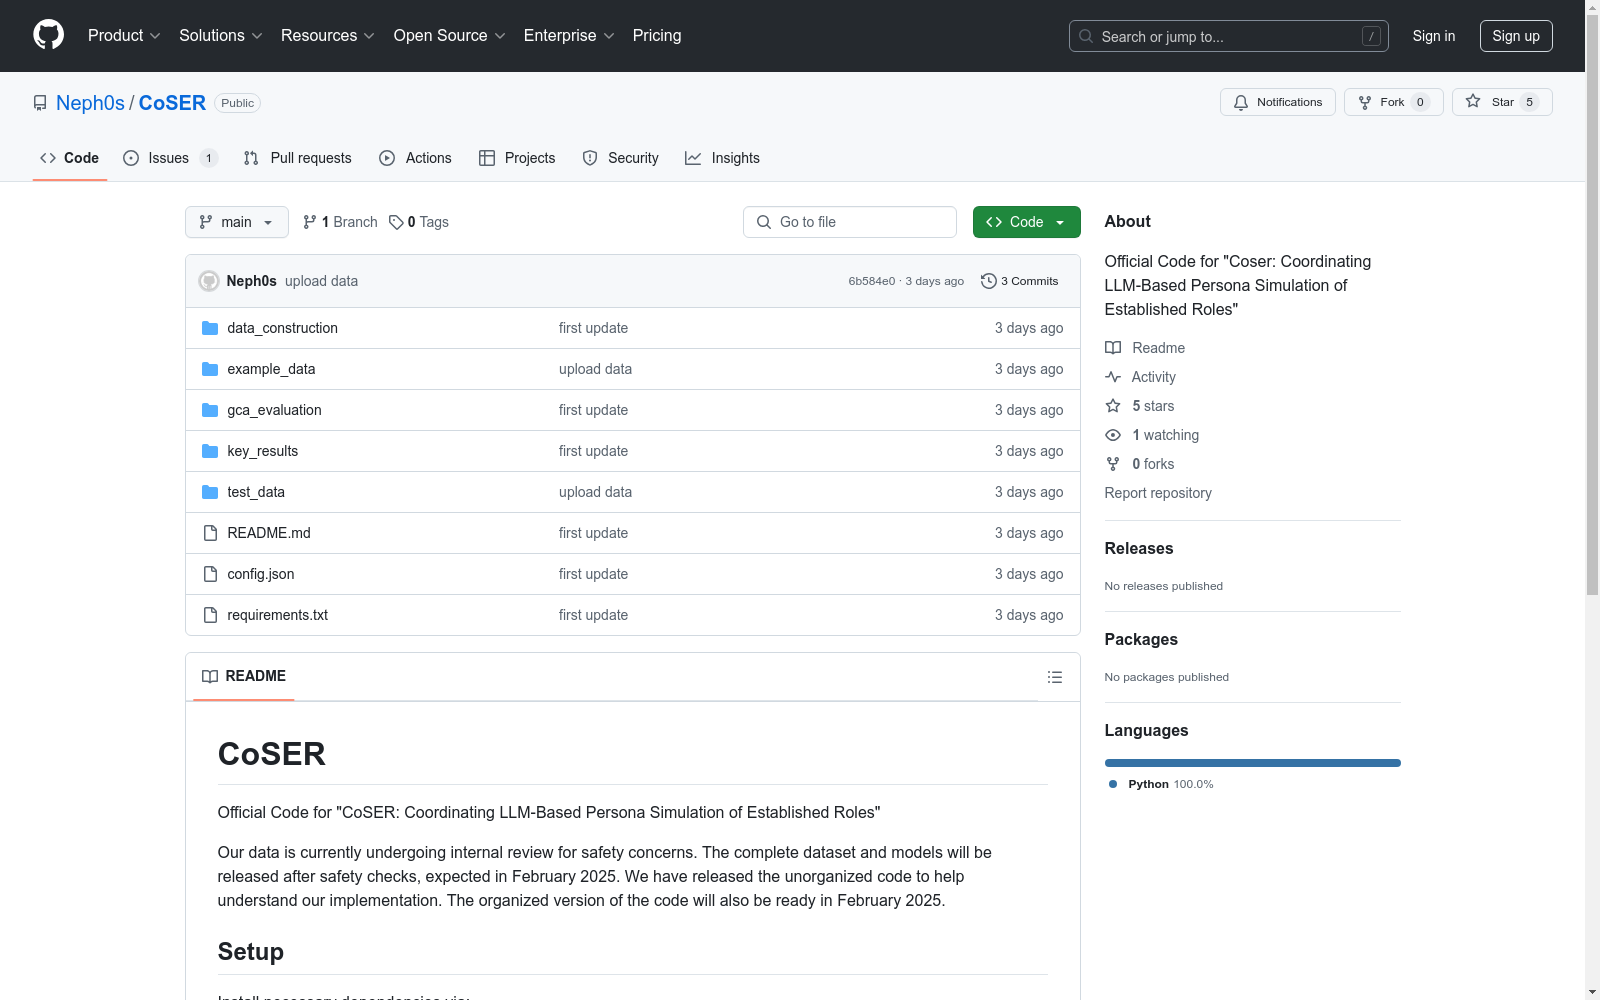Click the fork icon beside 0 forks
The width and height of the screenshot is (1600, 1000).
1113,464
